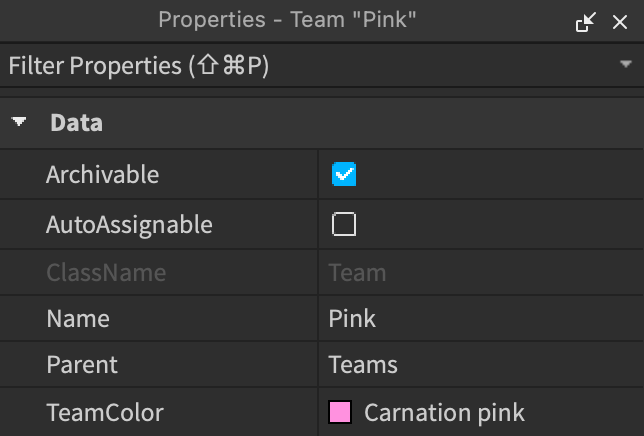This screenshot has width=644, height=436.
Task: Edit the Name value Pink
Action: [352, 319]
